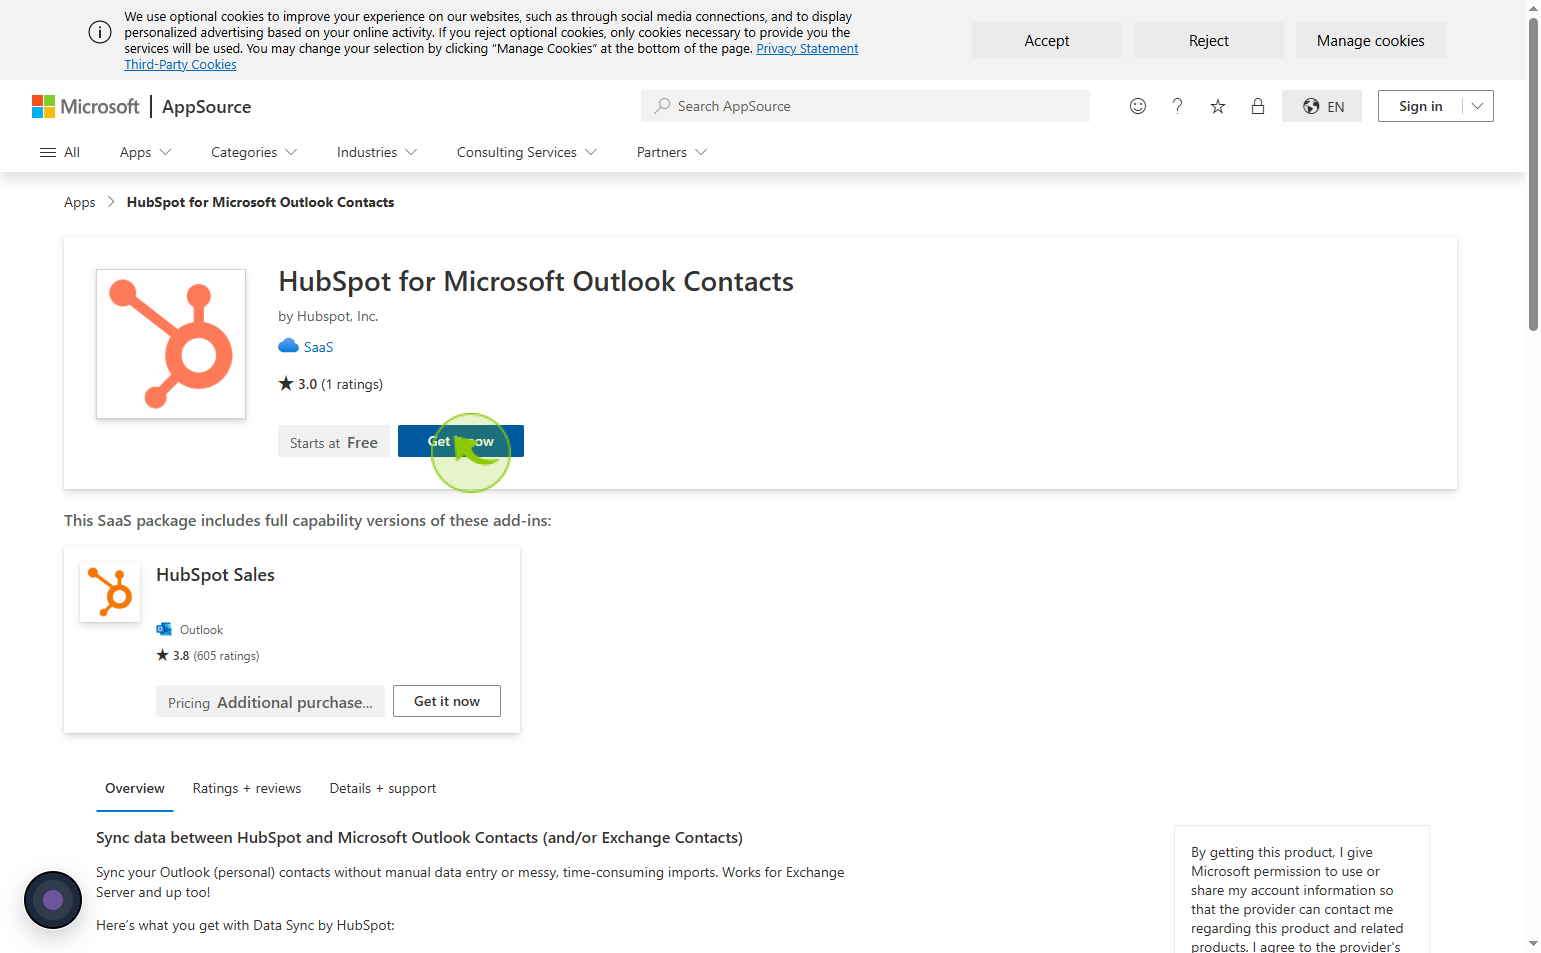The width and height of the screenshot is (1541, 953).
Task: Open the help question mark icon
Action: [x=1178, y=106]
